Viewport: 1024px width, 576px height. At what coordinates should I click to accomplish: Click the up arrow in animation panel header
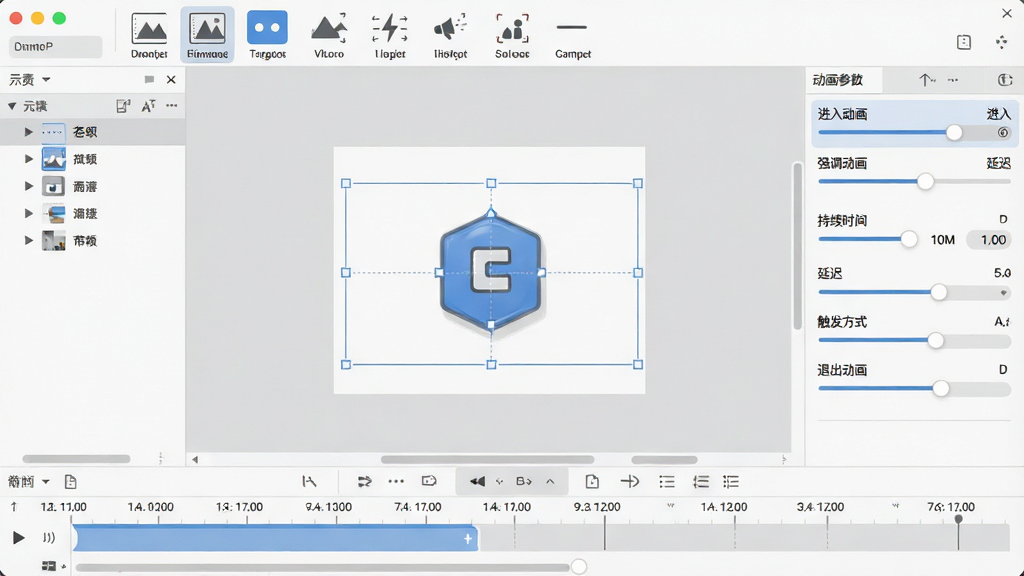(x=926, y=80)
